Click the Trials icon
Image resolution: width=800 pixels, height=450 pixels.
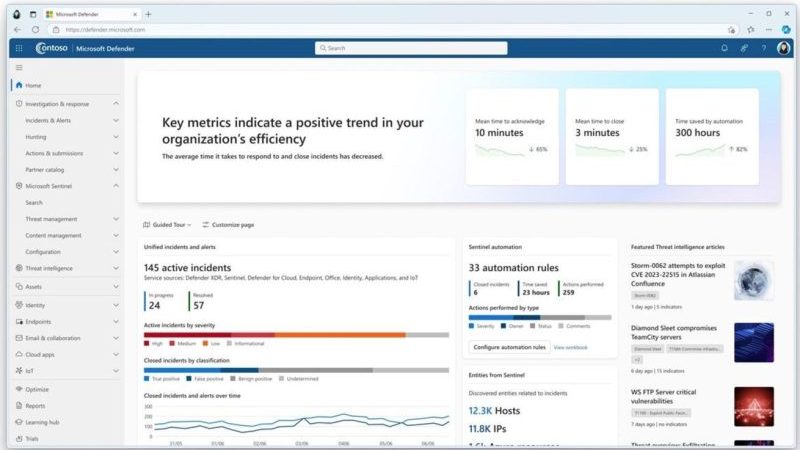tap(19, 438)
